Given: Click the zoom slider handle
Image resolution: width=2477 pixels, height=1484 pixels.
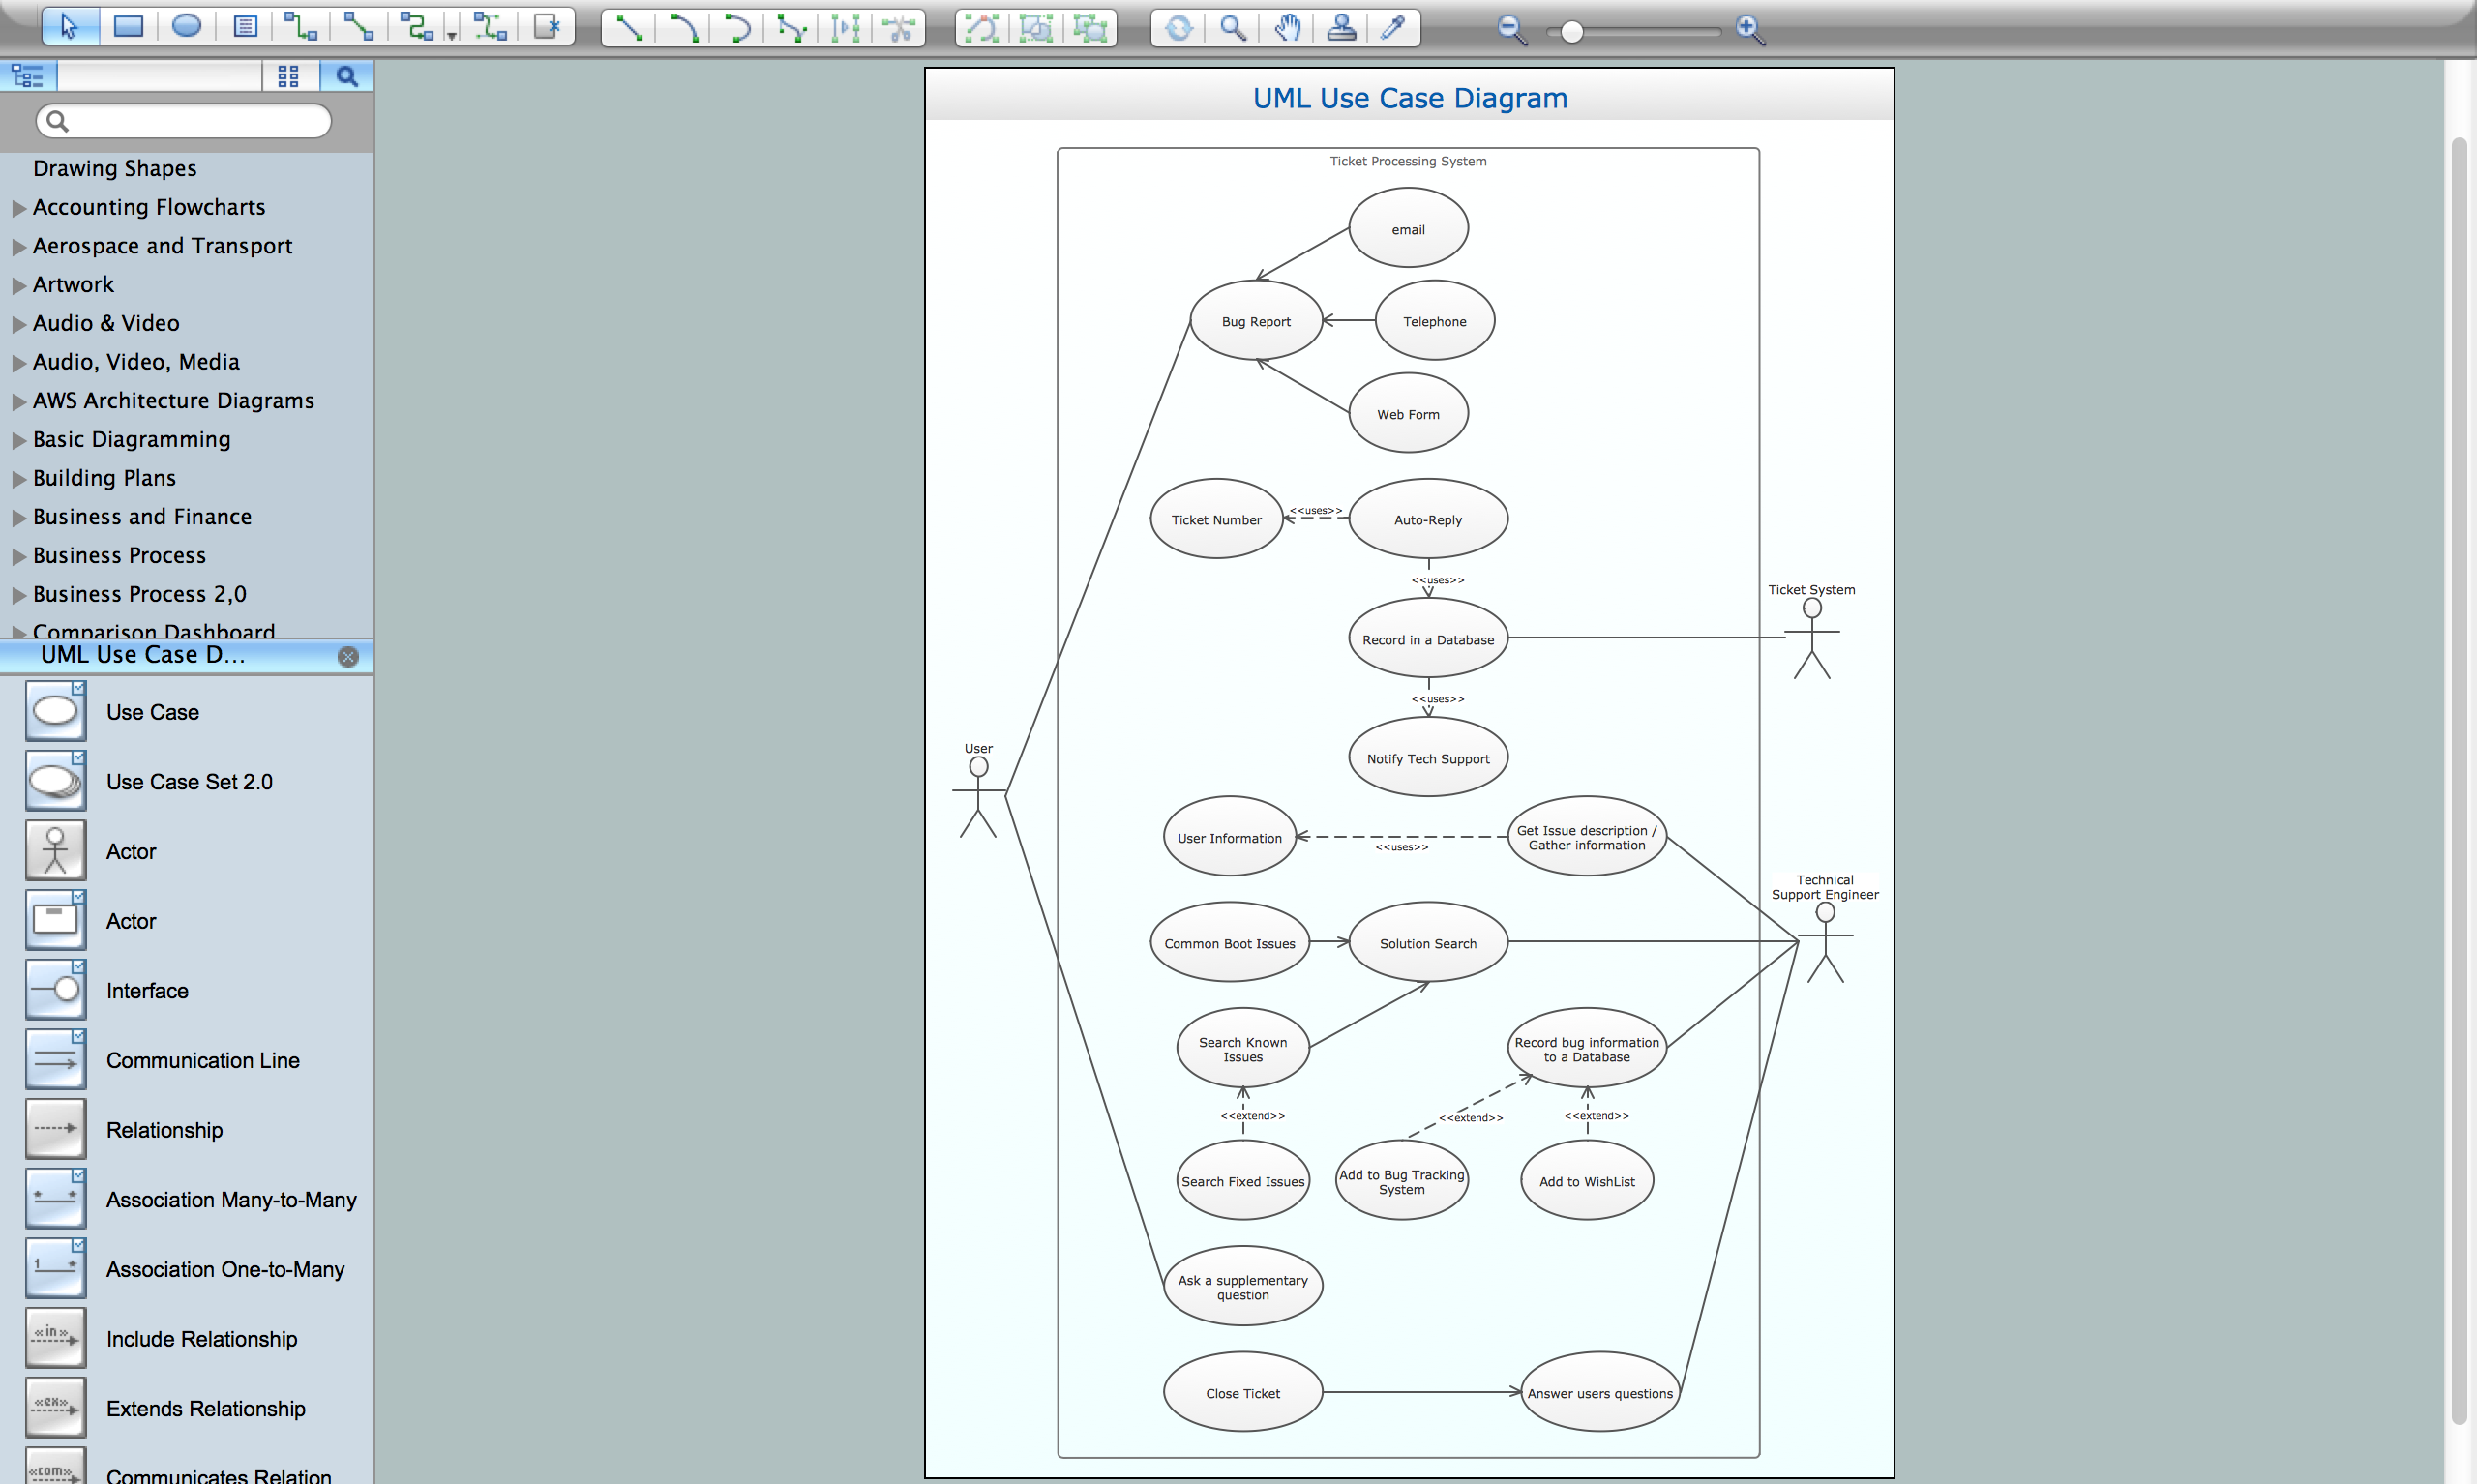Looking at the screenshot, I should point(1571,31).
